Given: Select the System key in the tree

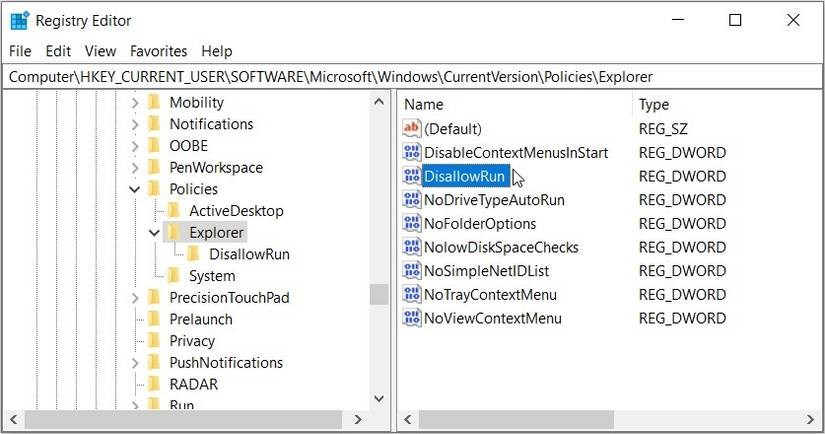Looking at the screenshot, I should [212, 276].
